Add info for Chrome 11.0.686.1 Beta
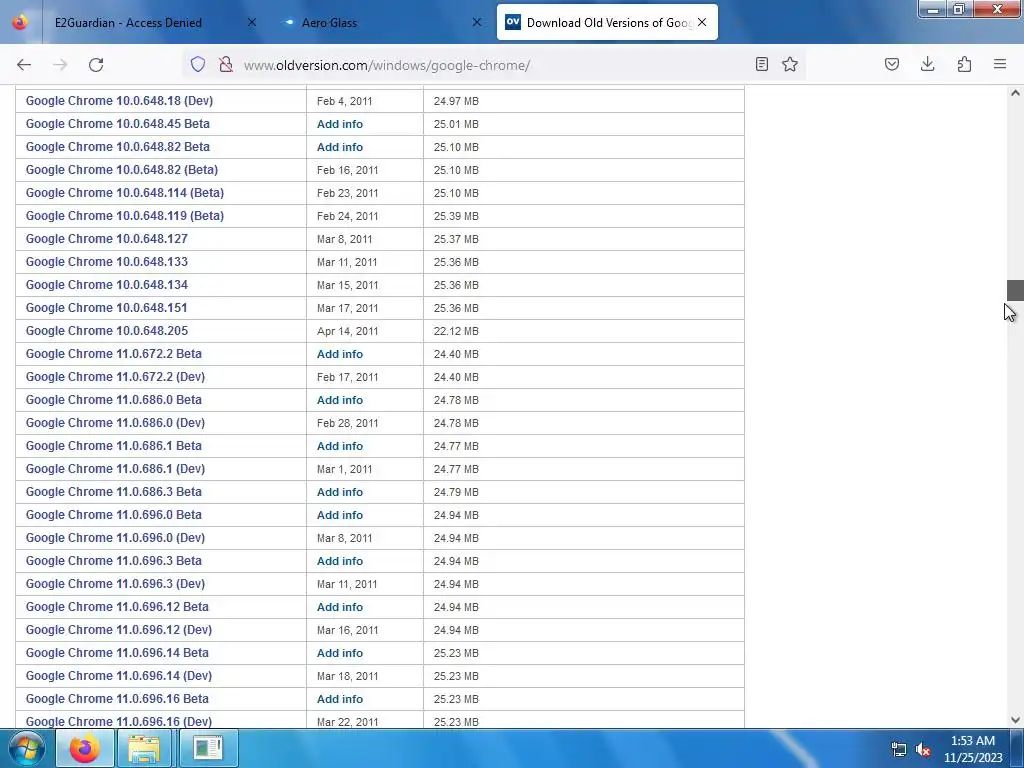 (x=340, y=446)
